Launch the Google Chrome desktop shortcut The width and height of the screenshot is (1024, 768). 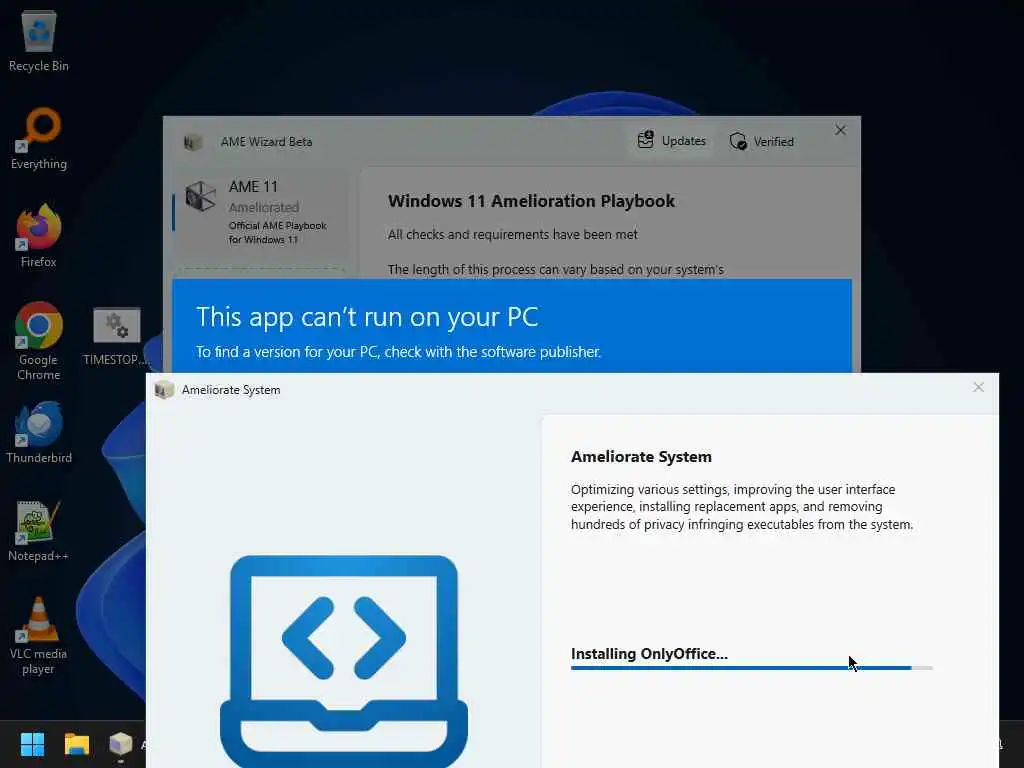[39, 341]
